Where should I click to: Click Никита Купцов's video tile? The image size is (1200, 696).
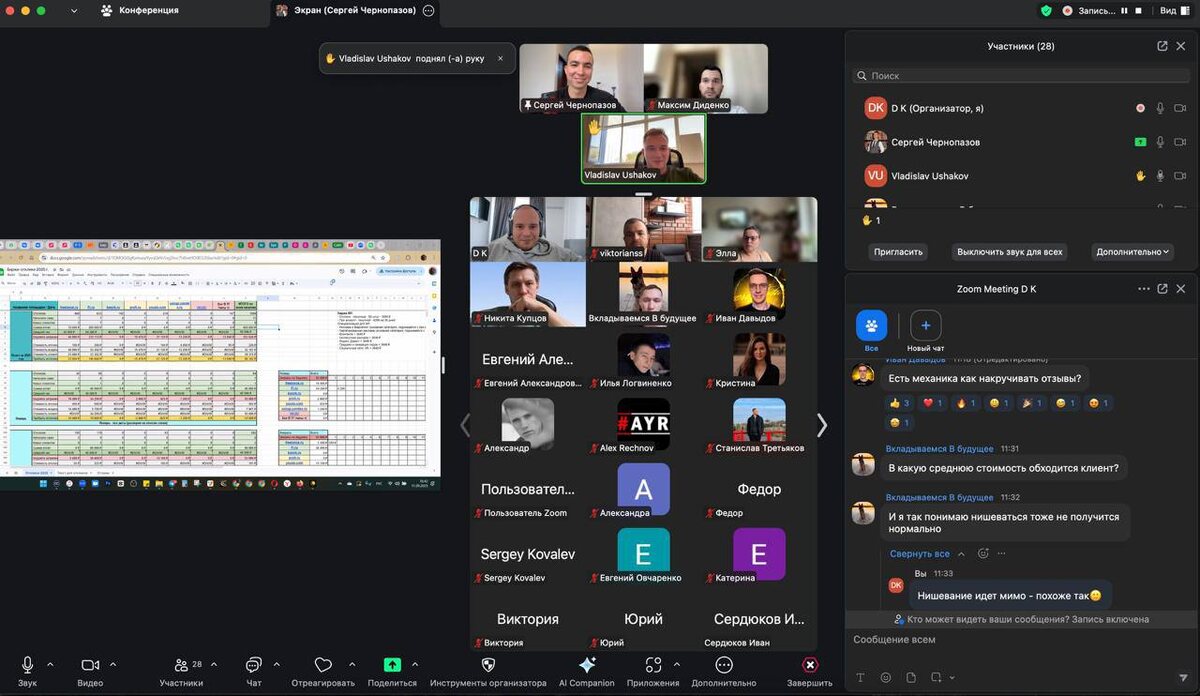tap(528, 294)
